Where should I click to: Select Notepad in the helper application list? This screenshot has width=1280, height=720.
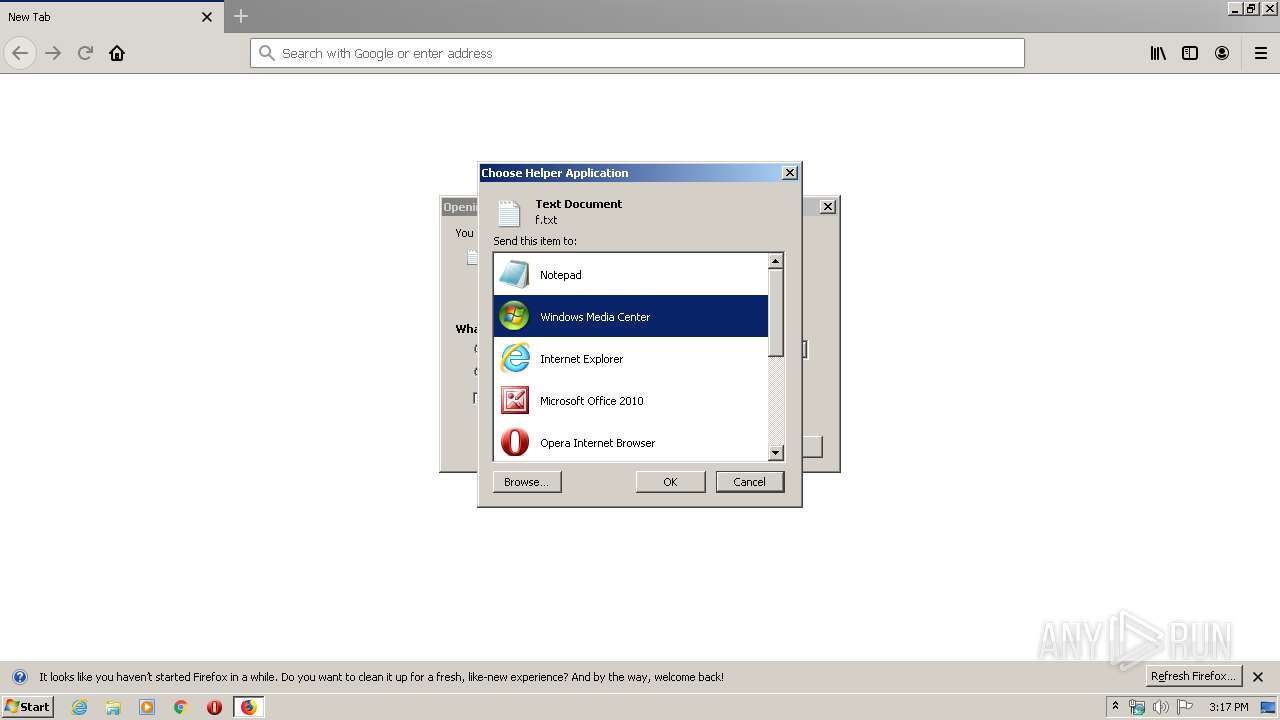tap(631, 275)
